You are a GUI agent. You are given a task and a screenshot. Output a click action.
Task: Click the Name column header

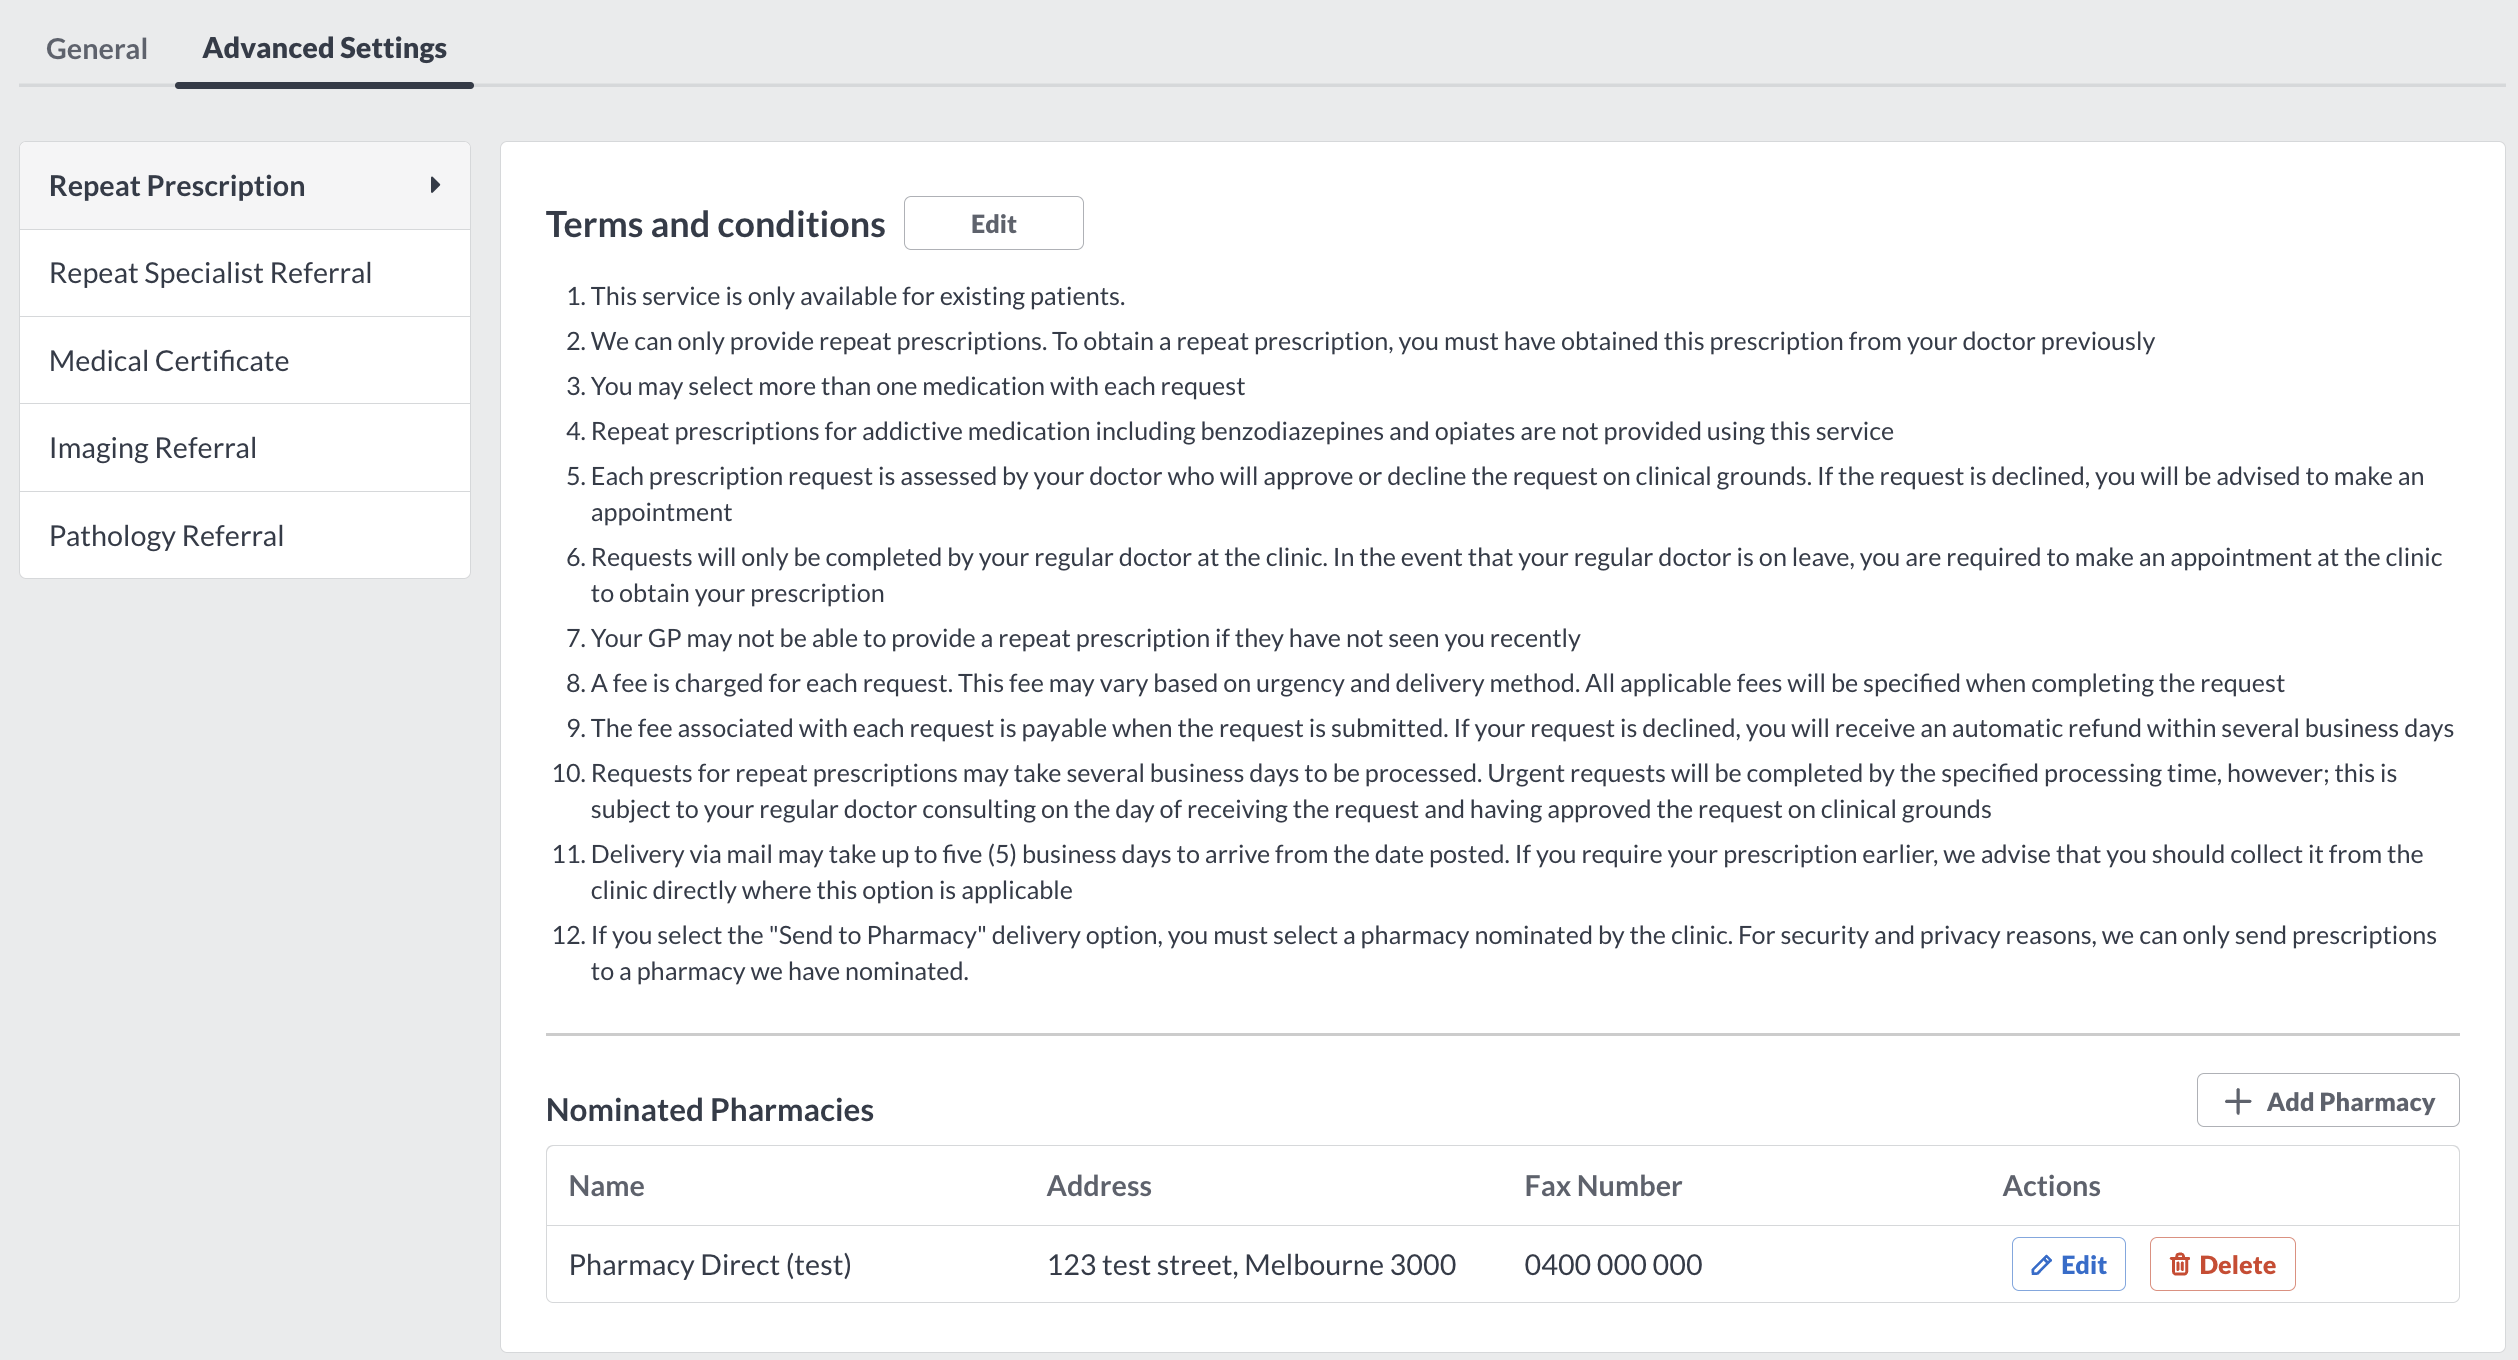(606, 1185)
